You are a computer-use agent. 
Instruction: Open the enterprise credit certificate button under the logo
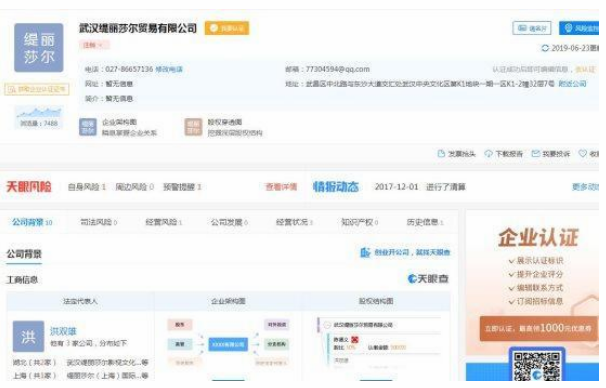(37, 89)
